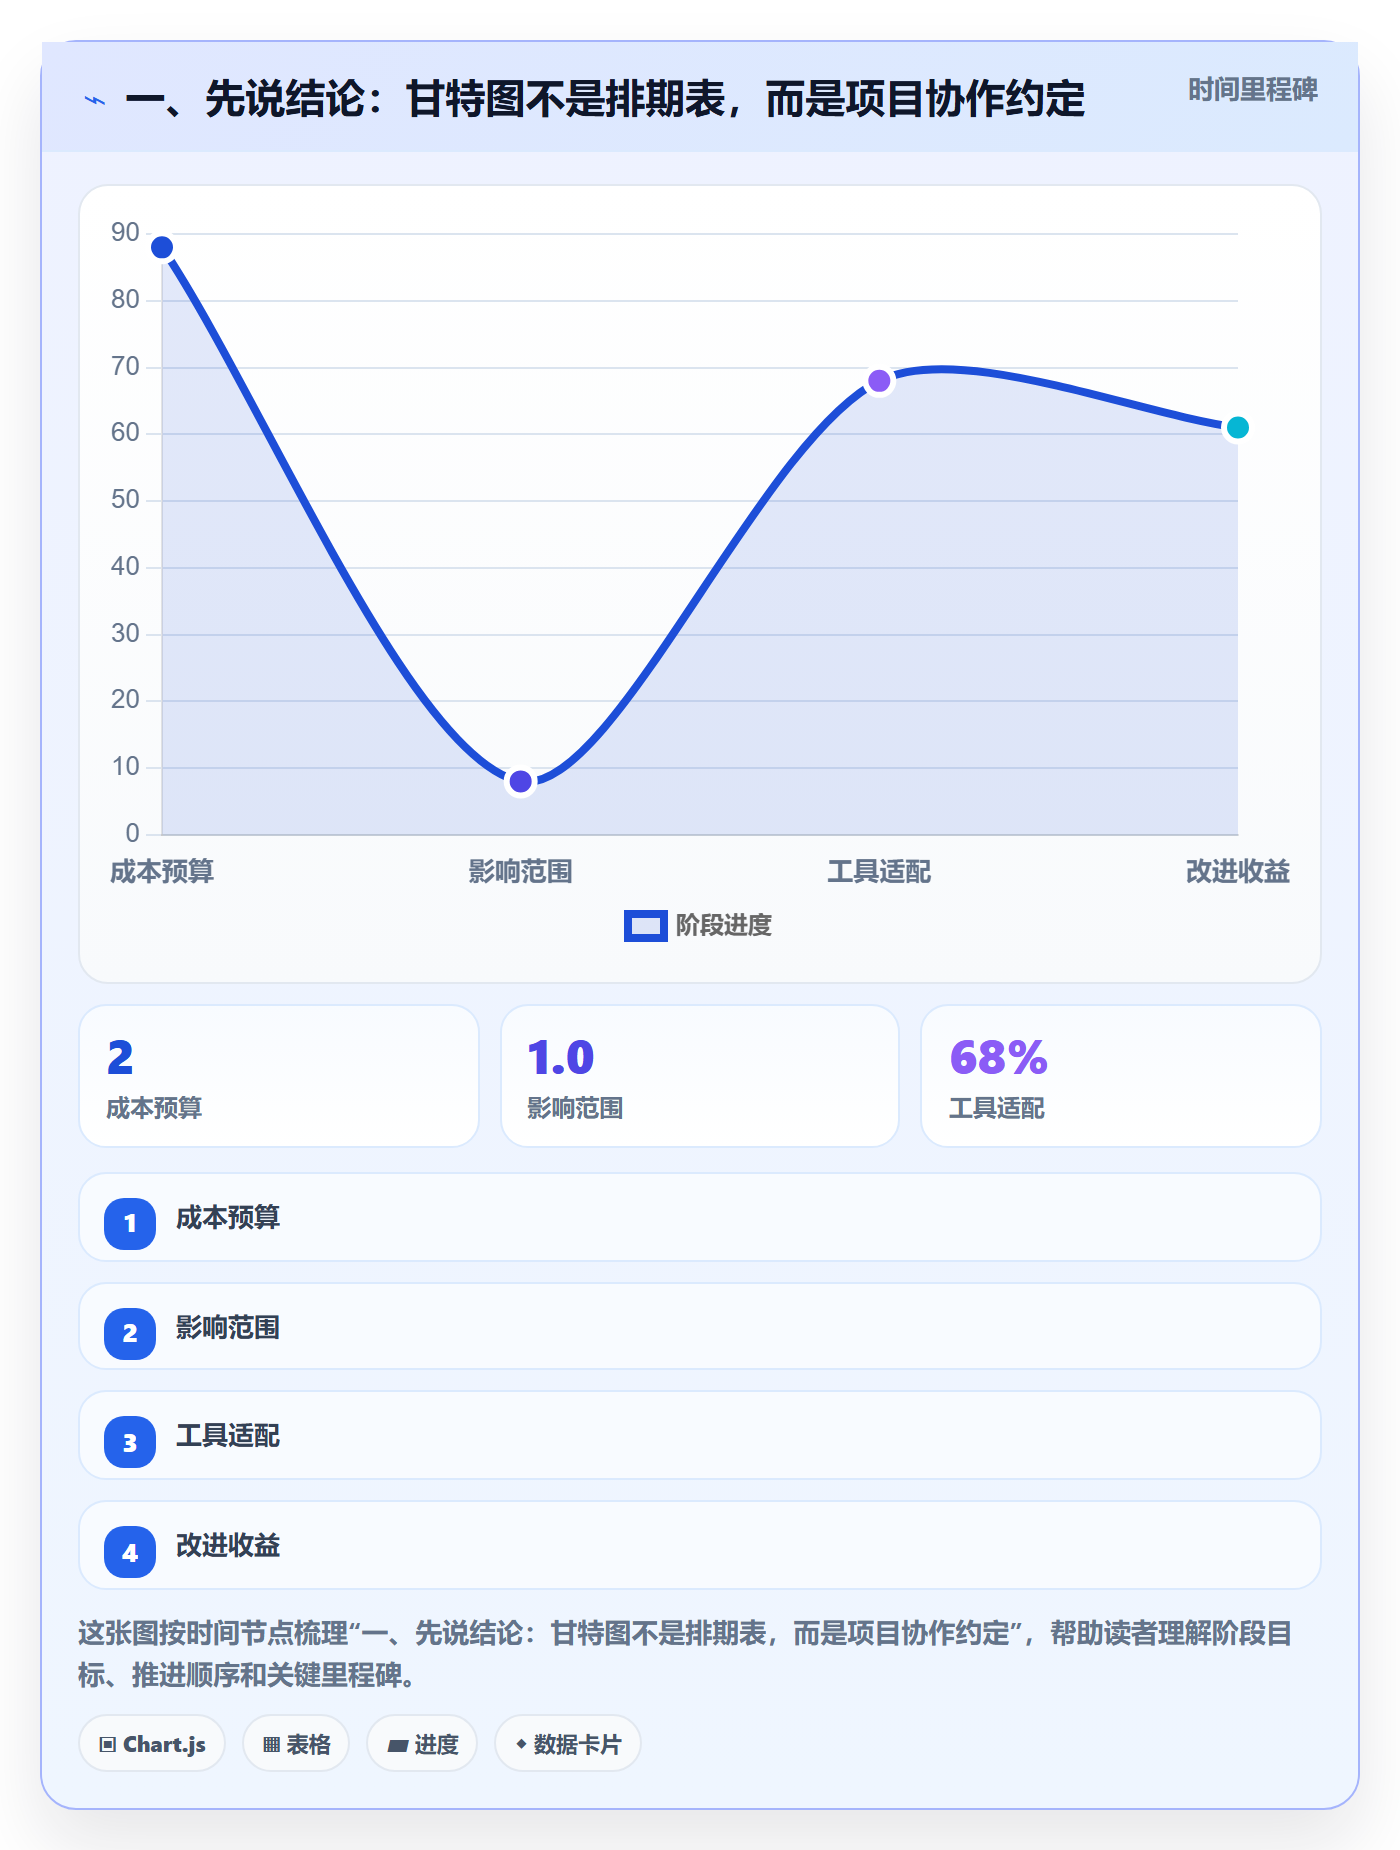Click the 成本预算 stat card showing 2

[279, 1076]
